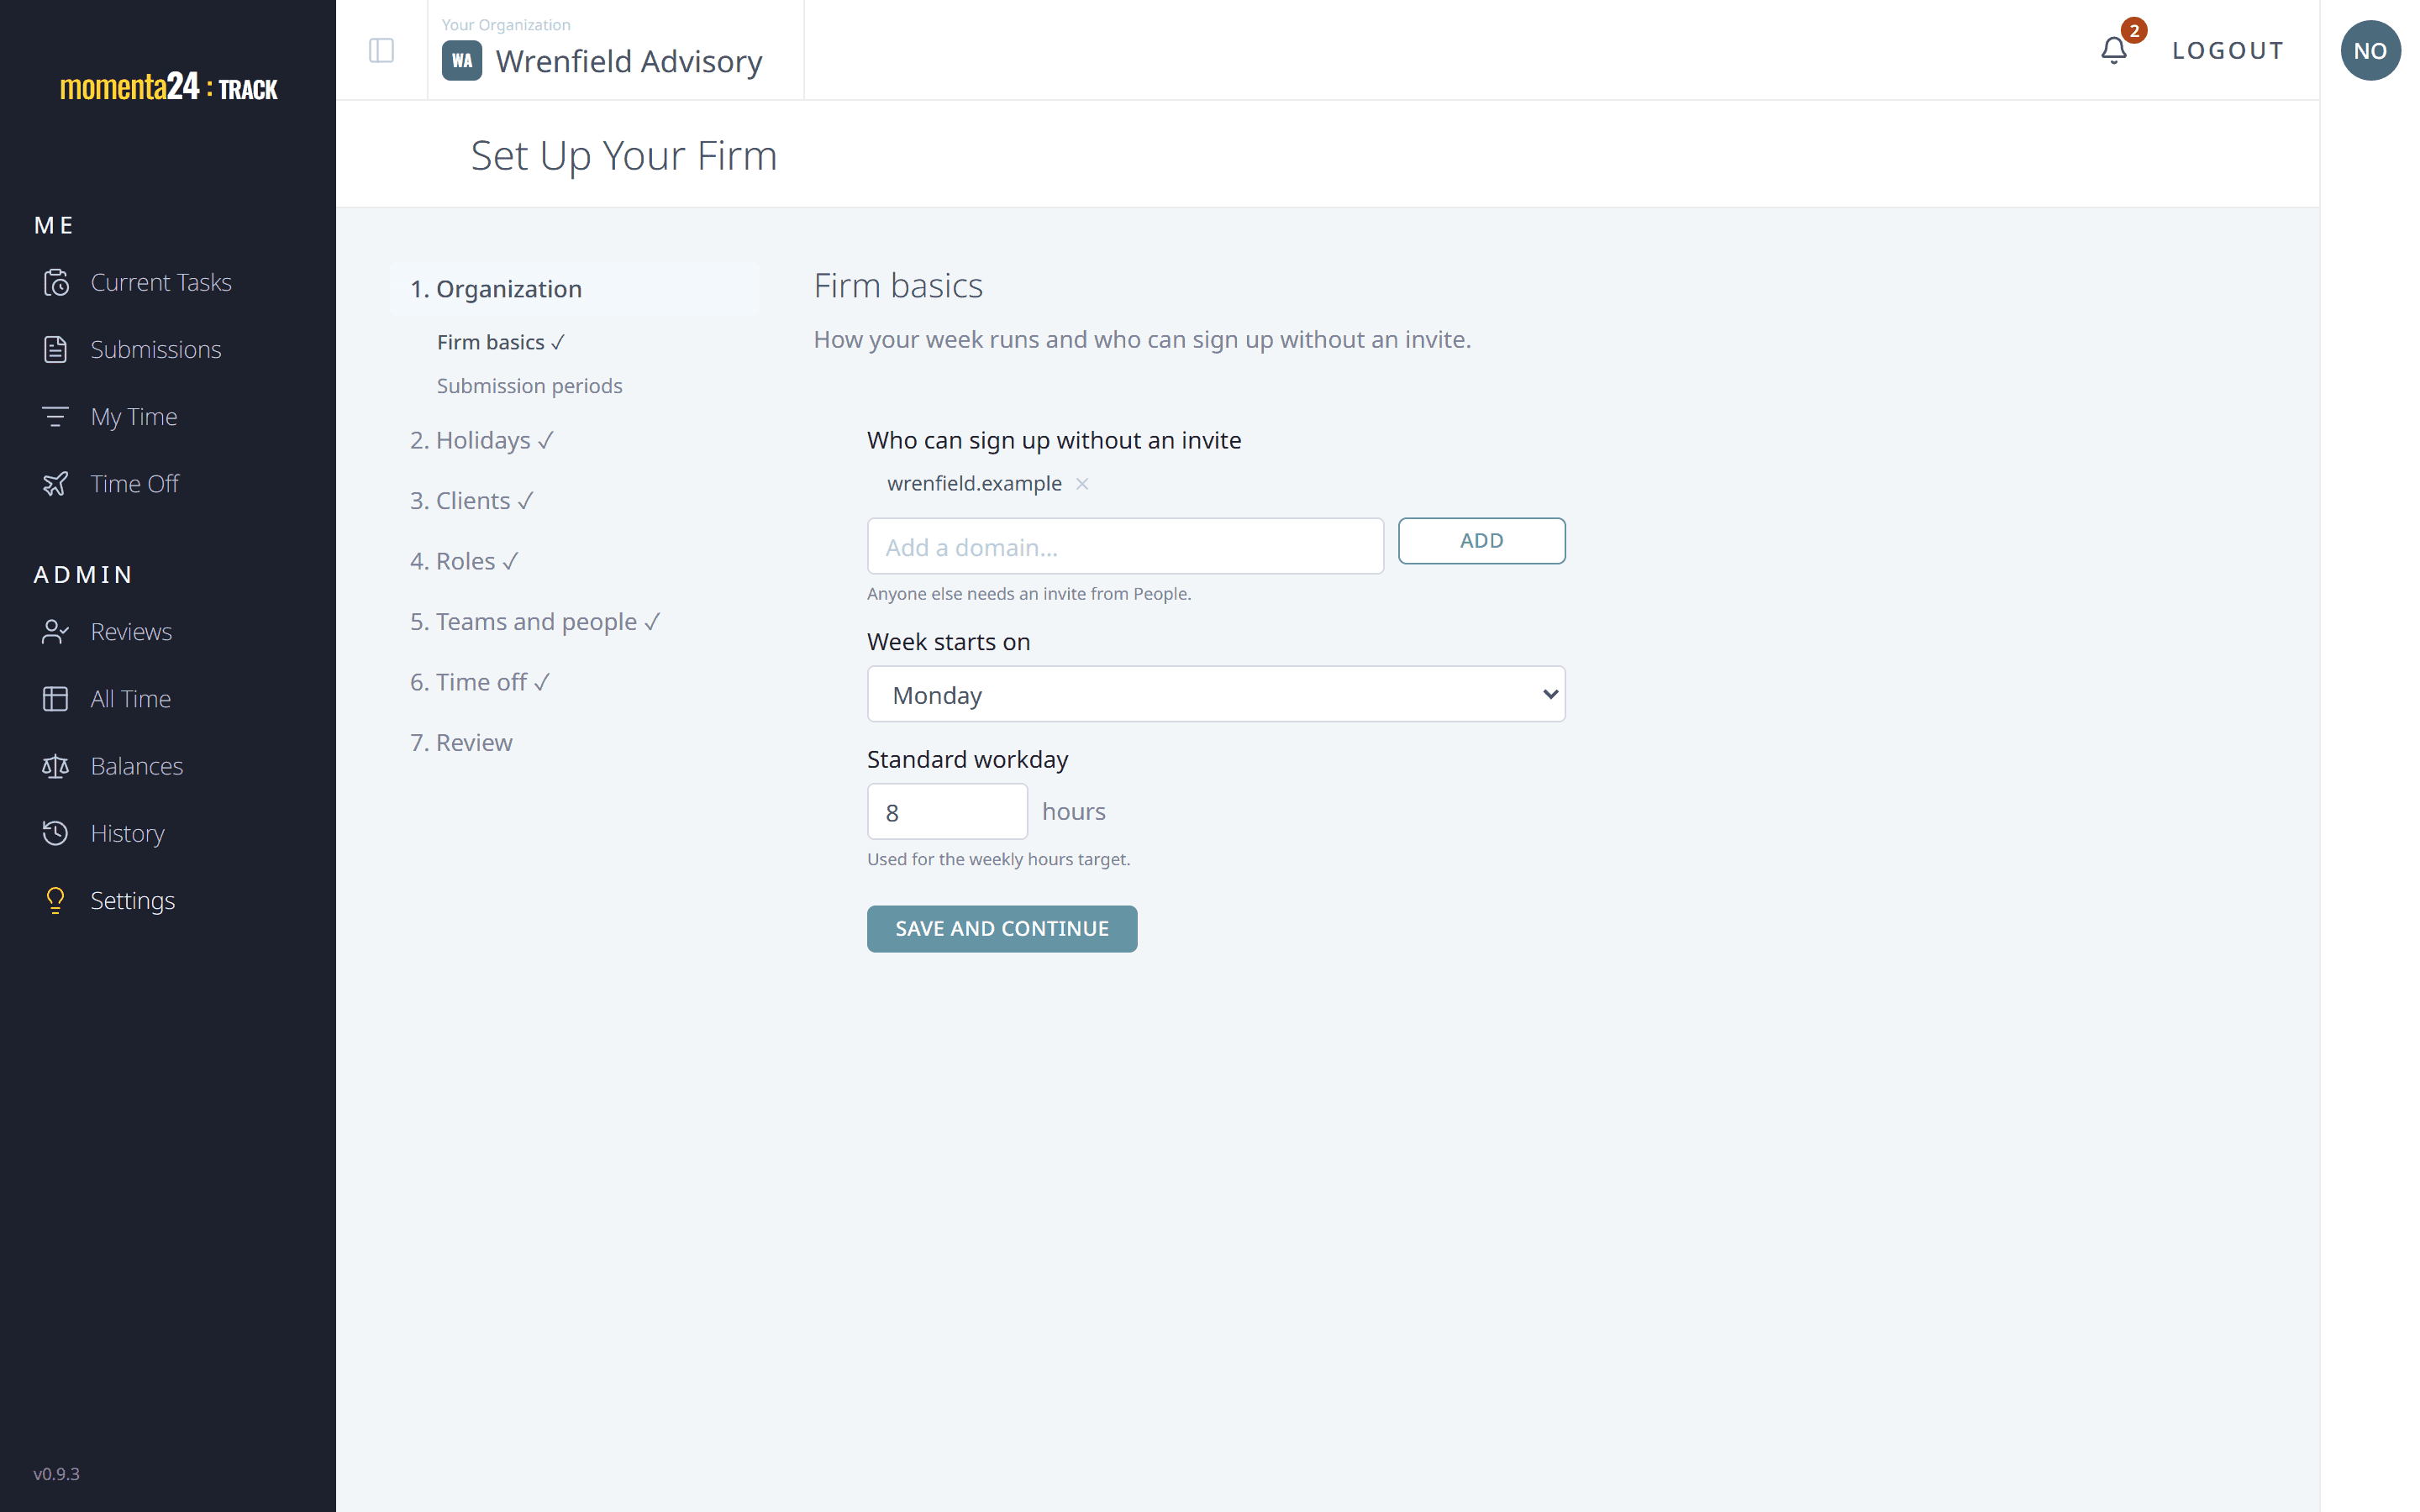Click the Used for weekly hours target note

998,860
